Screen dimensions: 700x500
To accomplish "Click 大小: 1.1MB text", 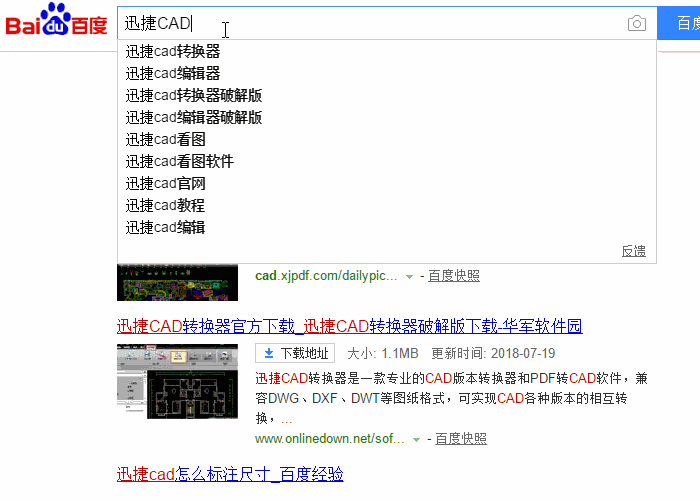I will click(x=383, y=354).
